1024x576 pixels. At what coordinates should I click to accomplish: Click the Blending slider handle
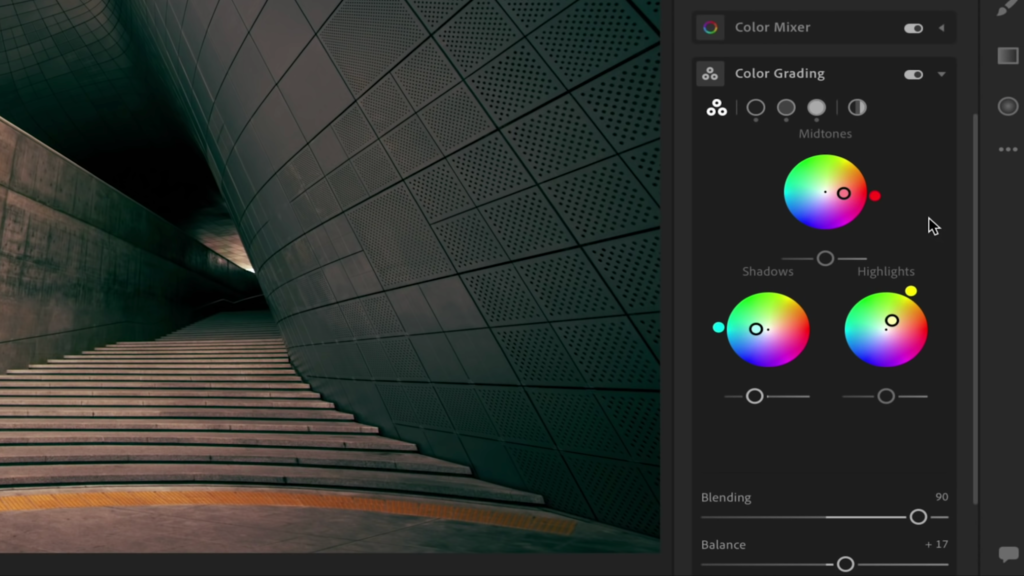[x=918, y=517]
